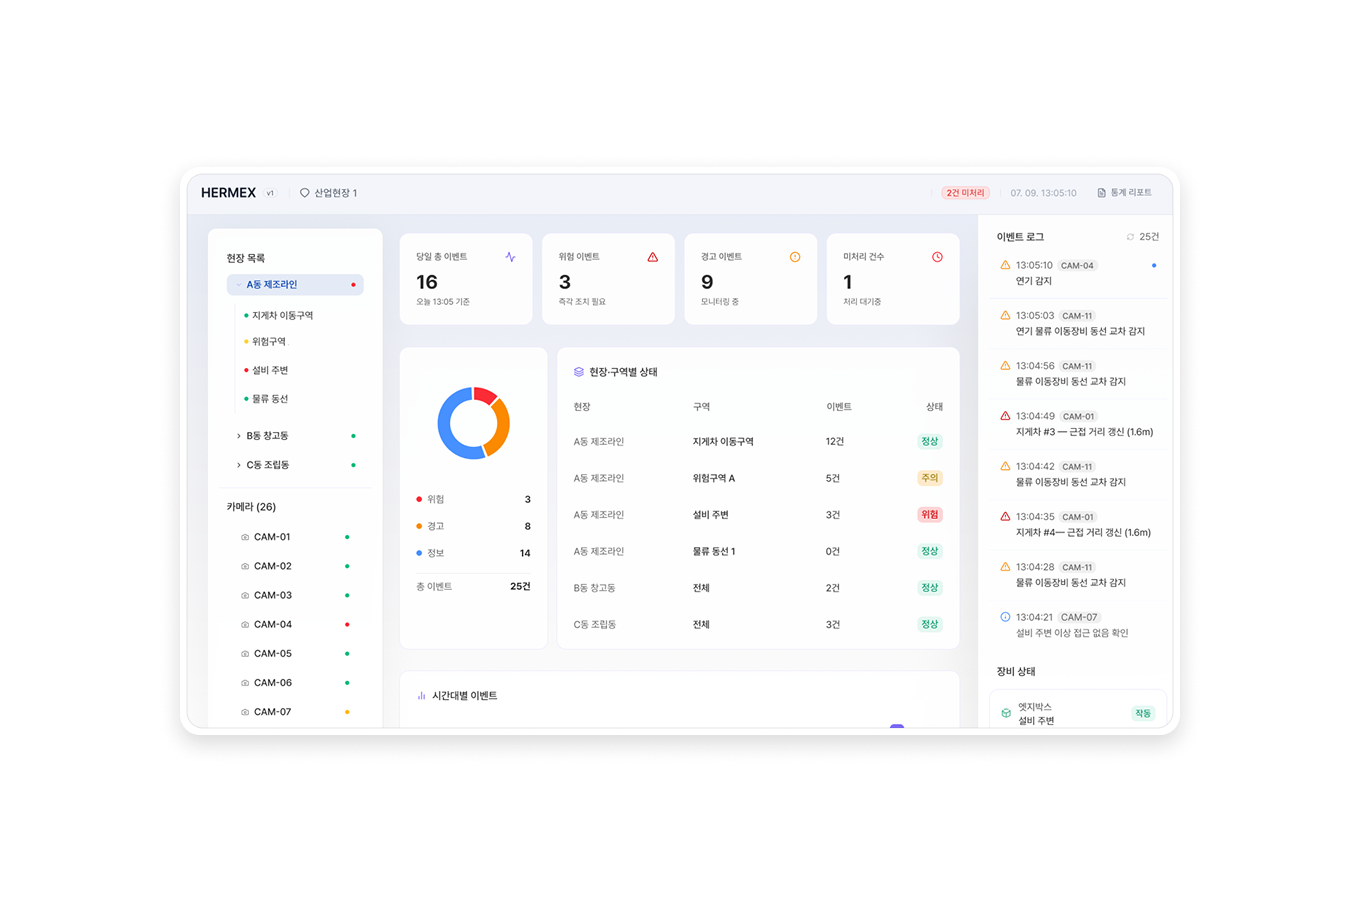Click the 지게차 이동구역 row in status table
This screenshot has height=902, width=1360.
coord(758,441)
